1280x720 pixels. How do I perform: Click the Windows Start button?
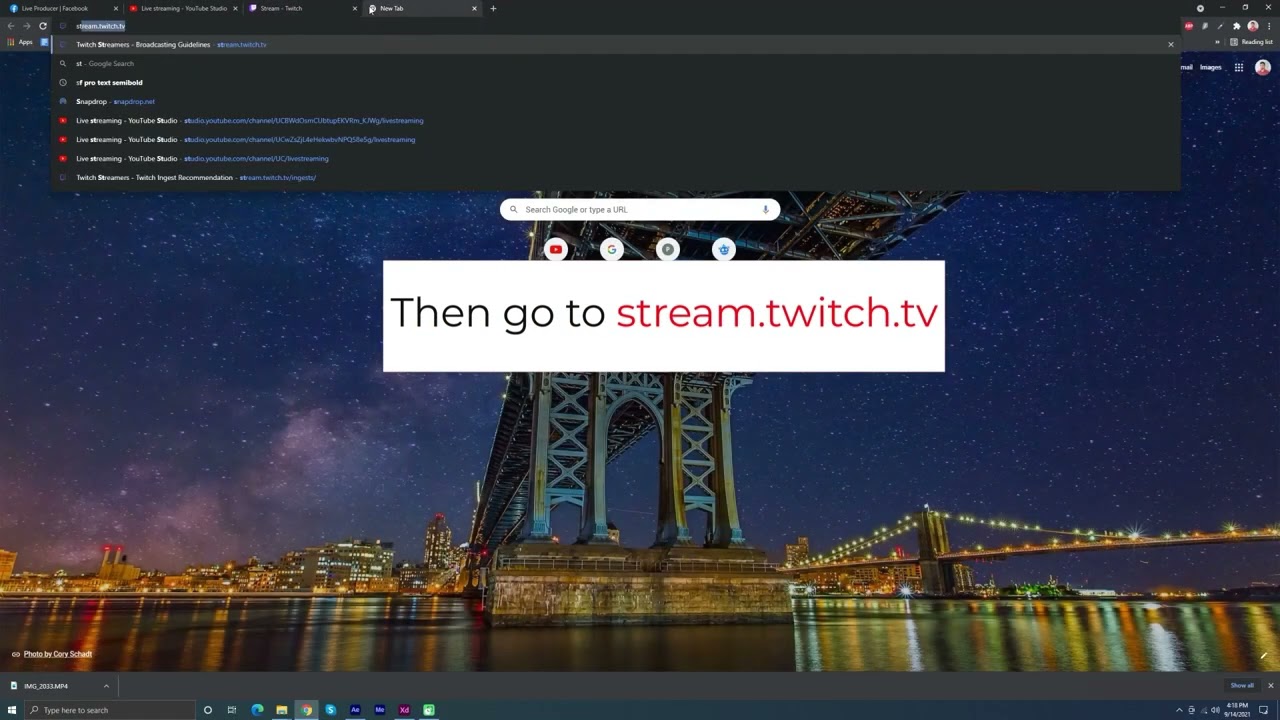(x=11, y=710)
